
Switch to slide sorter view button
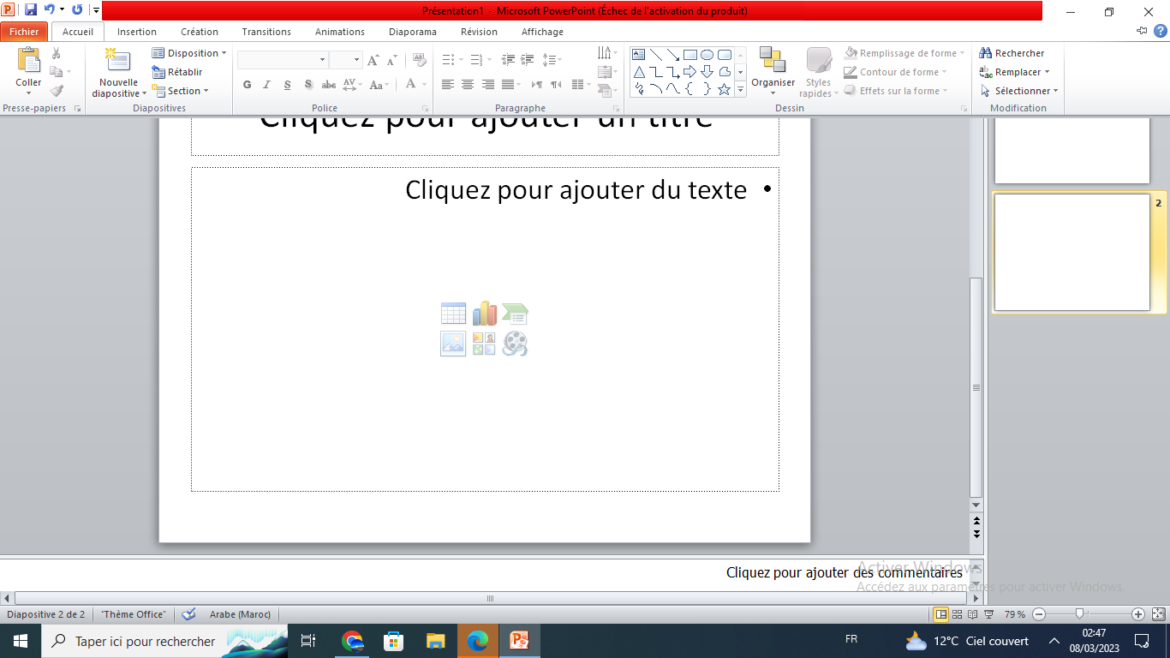click(957, 614)
